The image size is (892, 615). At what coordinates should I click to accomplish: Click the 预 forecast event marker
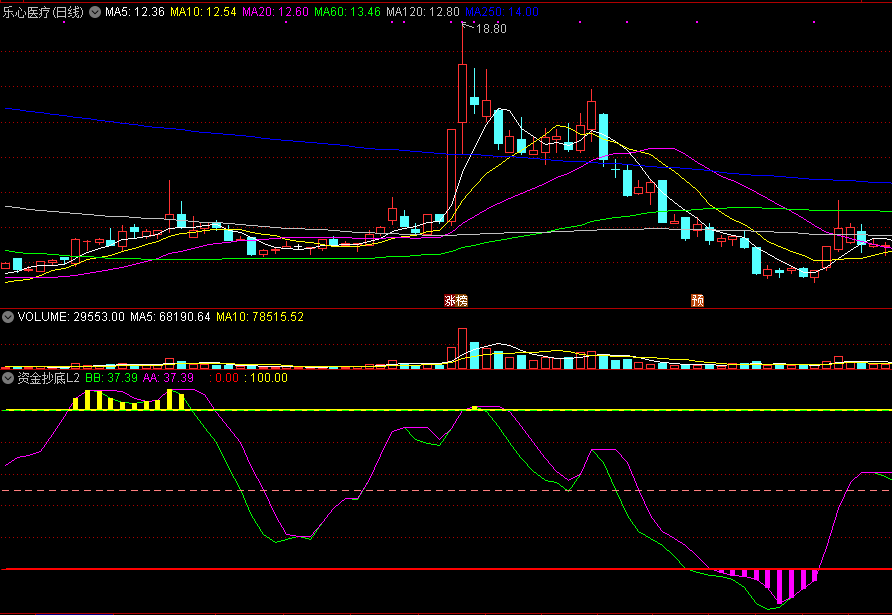pyautogui.click(x=697, y=300)
